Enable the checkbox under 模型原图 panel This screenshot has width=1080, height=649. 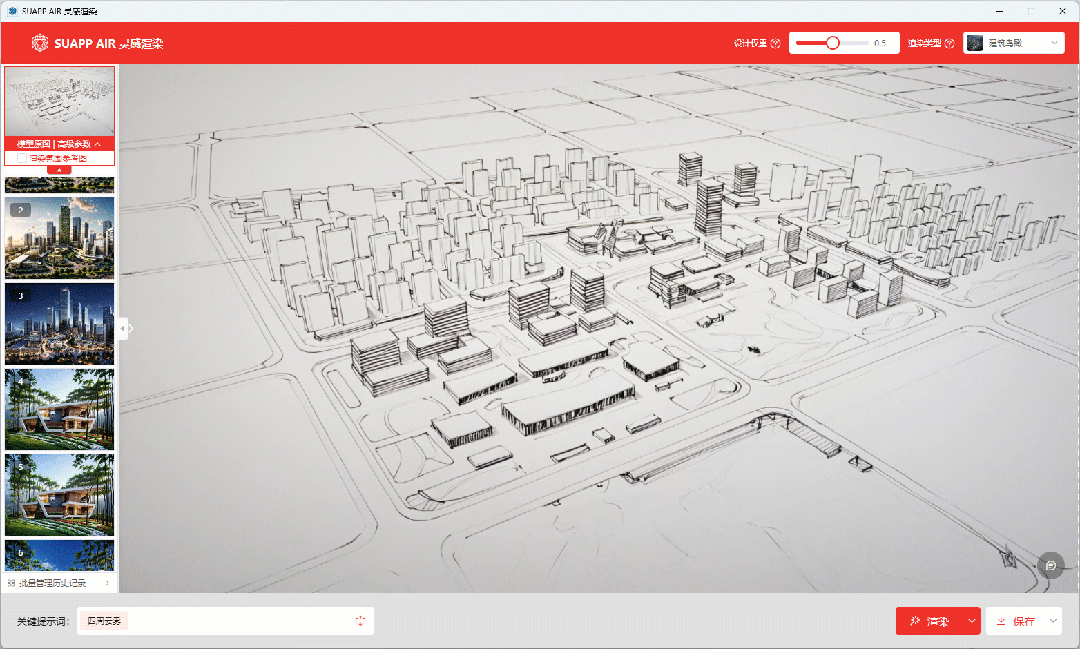pos(22,158)
